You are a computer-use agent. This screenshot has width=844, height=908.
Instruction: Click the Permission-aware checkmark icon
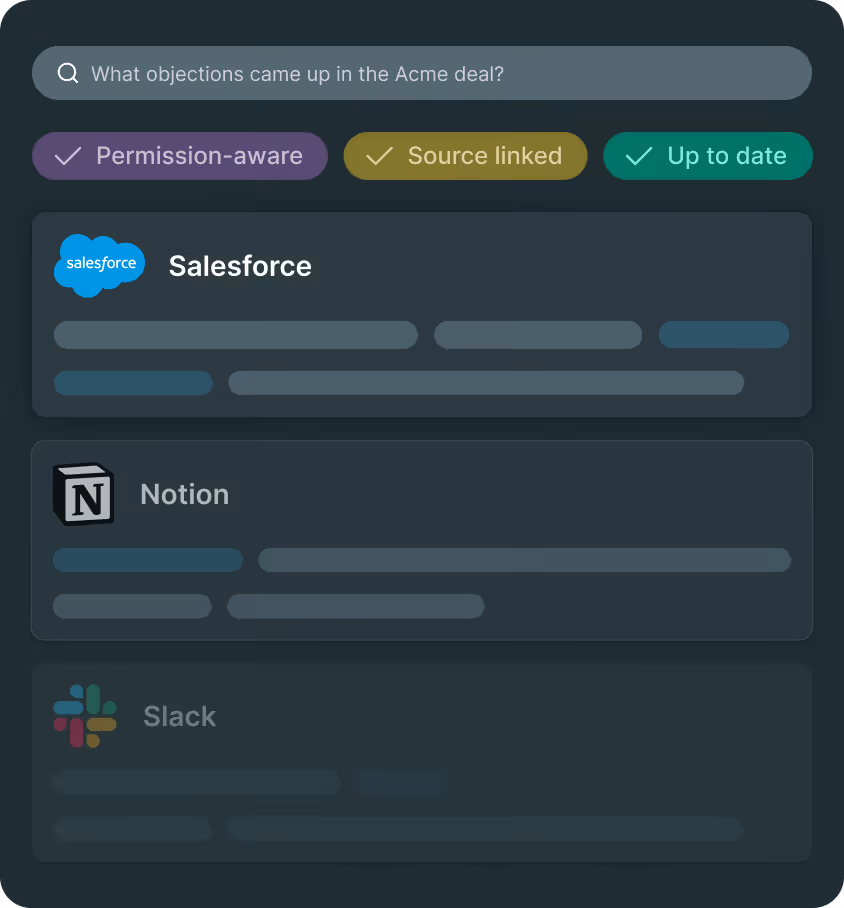[x=67, y=156]
